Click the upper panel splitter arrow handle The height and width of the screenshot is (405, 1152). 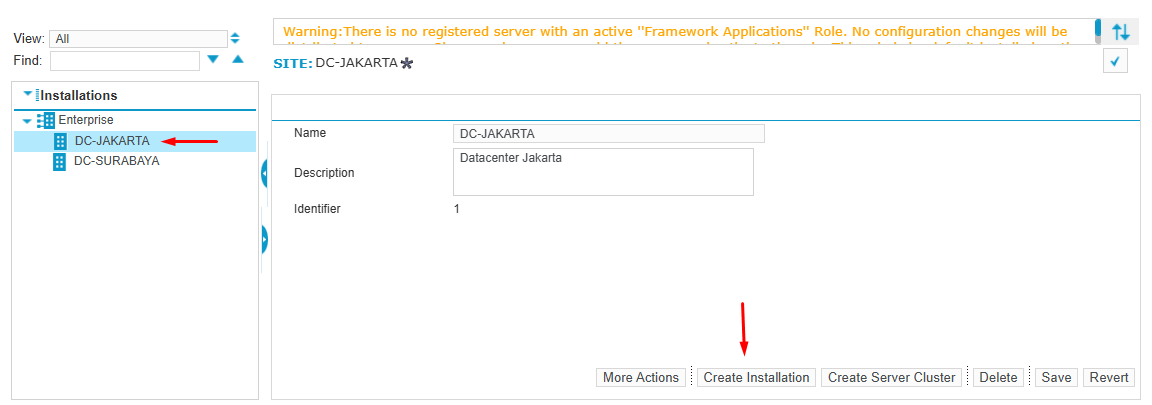[x=265, y=174]
